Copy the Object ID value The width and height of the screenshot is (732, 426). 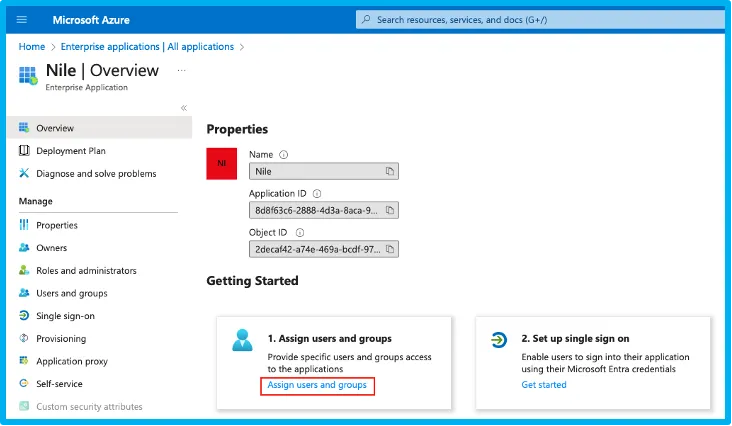coord(390,249)
